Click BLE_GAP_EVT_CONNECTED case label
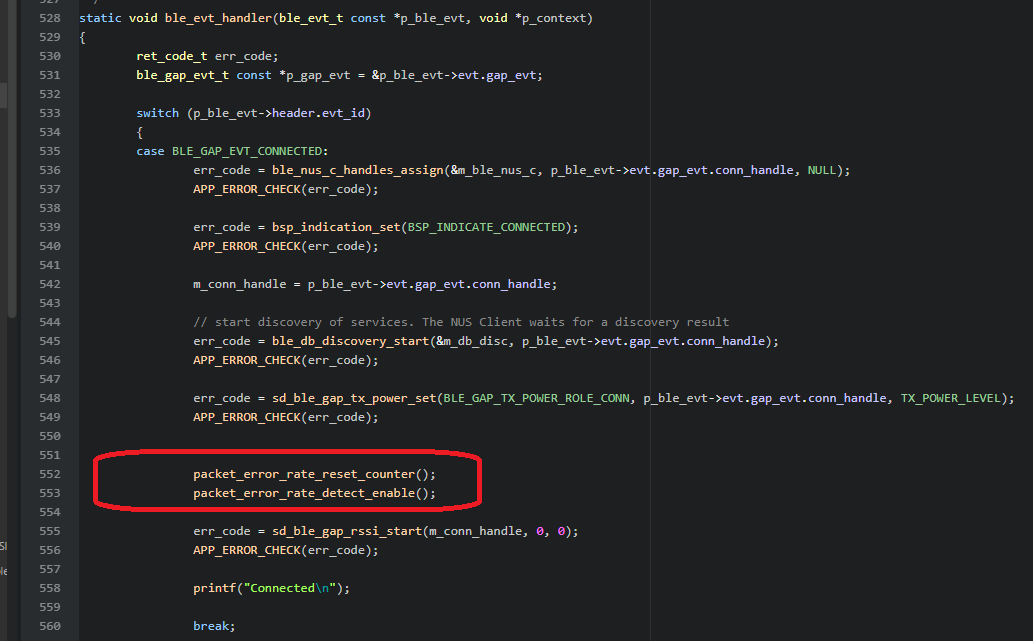 pyautogui.click(x=247, y=152)
